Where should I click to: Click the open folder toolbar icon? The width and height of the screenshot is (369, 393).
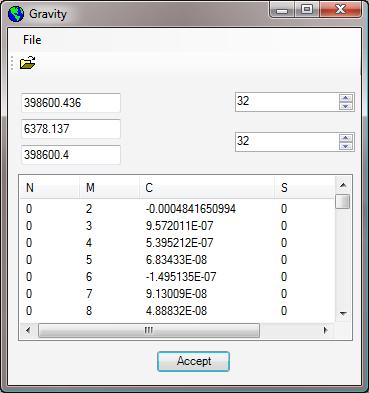(x=27, y=63)
